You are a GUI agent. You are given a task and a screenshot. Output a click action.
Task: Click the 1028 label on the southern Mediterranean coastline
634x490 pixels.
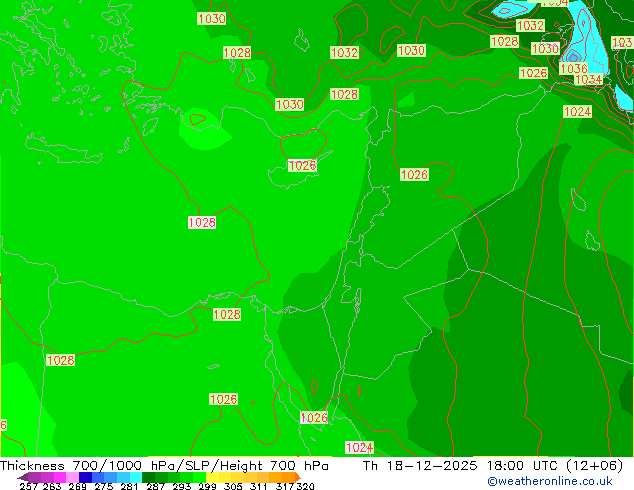pos(227,315)
